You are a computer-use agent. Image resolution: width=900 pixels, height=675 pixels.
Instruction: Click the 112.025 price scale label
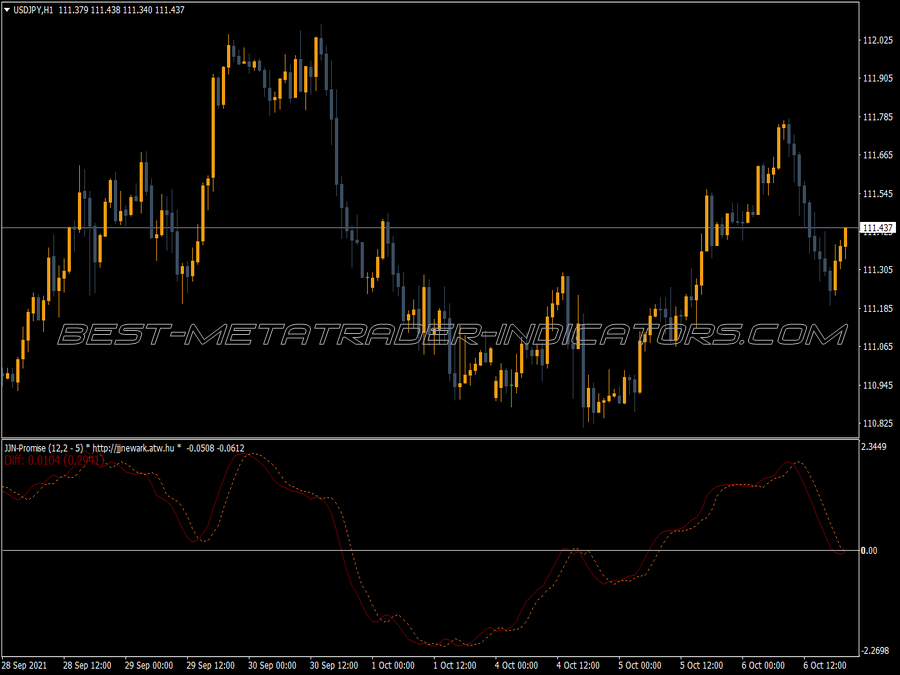click(878, 40)
